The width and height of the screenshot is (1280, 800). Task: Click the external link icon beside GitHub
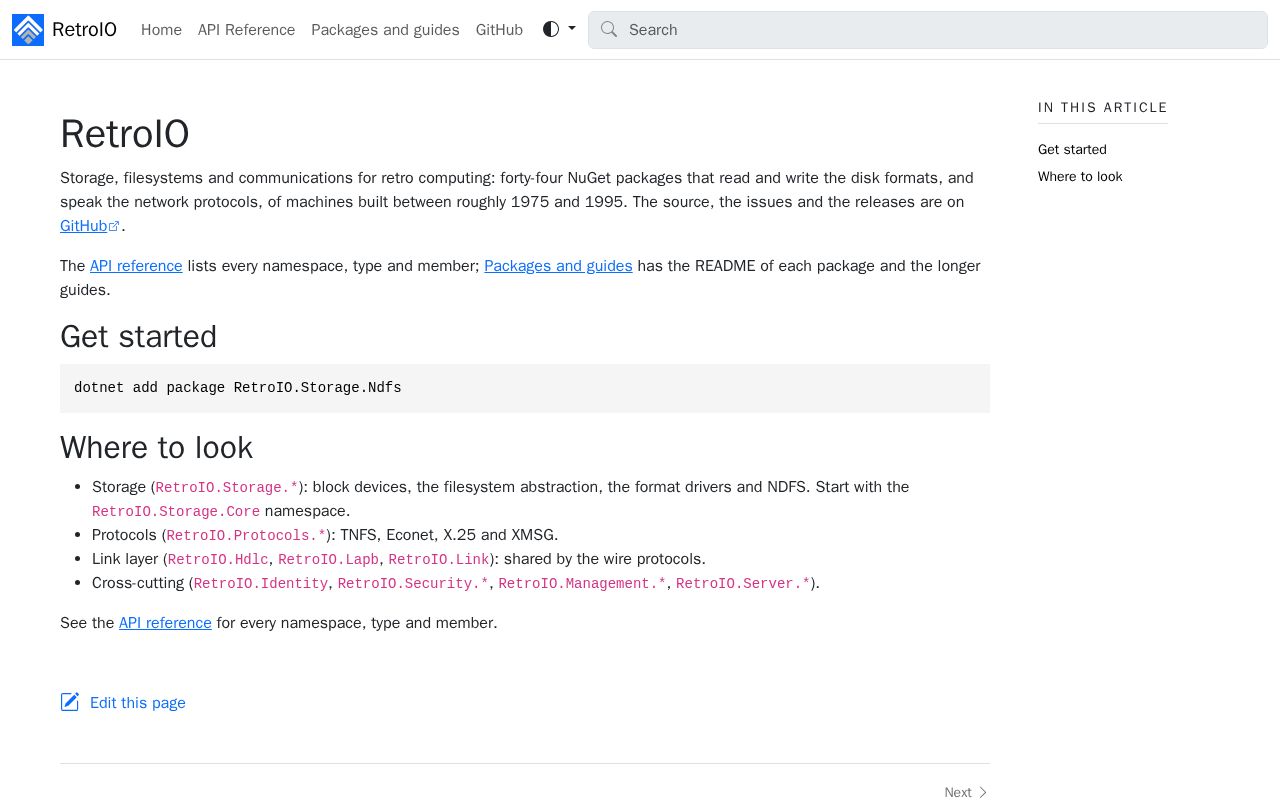click(114, 226)
